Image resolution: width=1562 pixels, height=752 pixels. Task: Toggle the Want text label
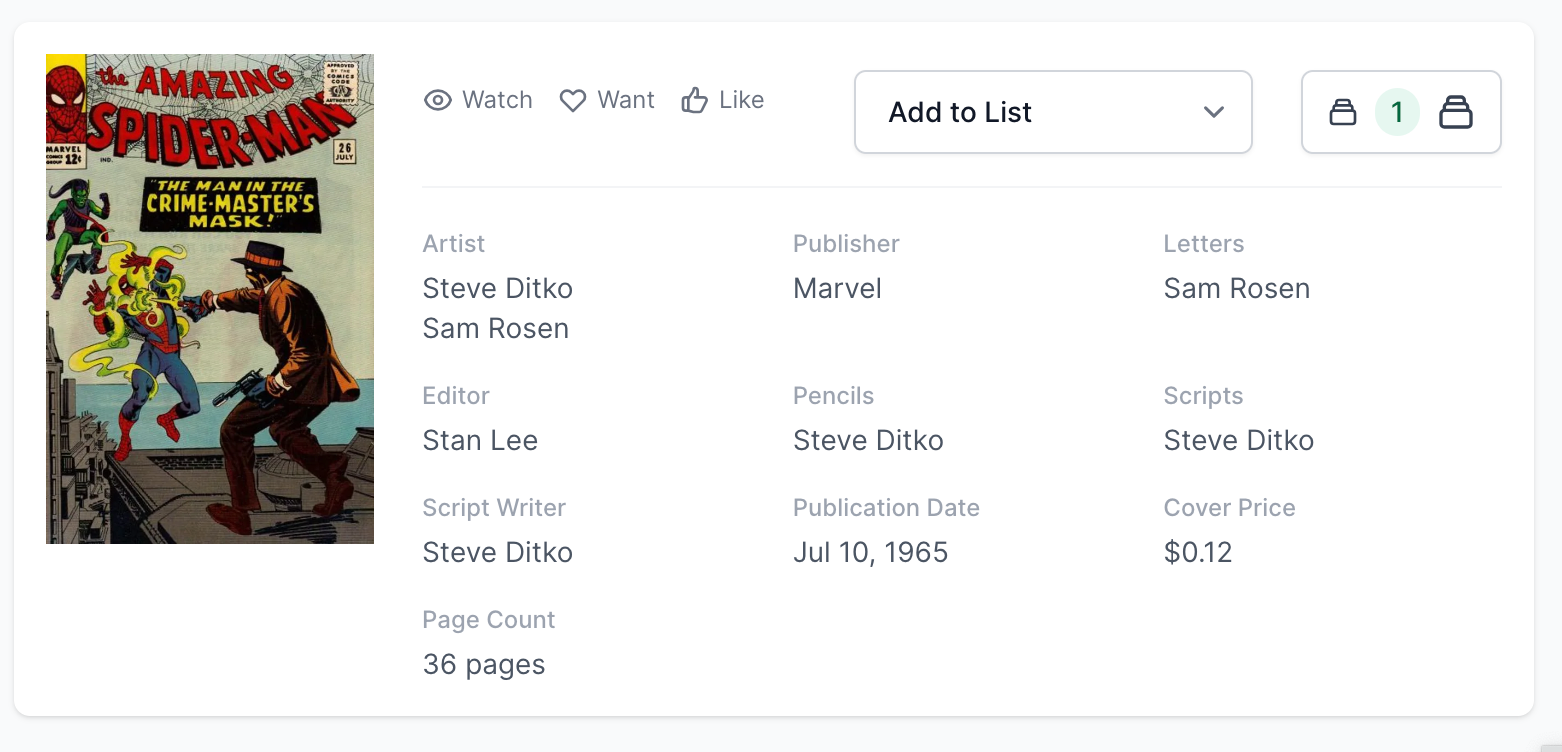point(626,100)
